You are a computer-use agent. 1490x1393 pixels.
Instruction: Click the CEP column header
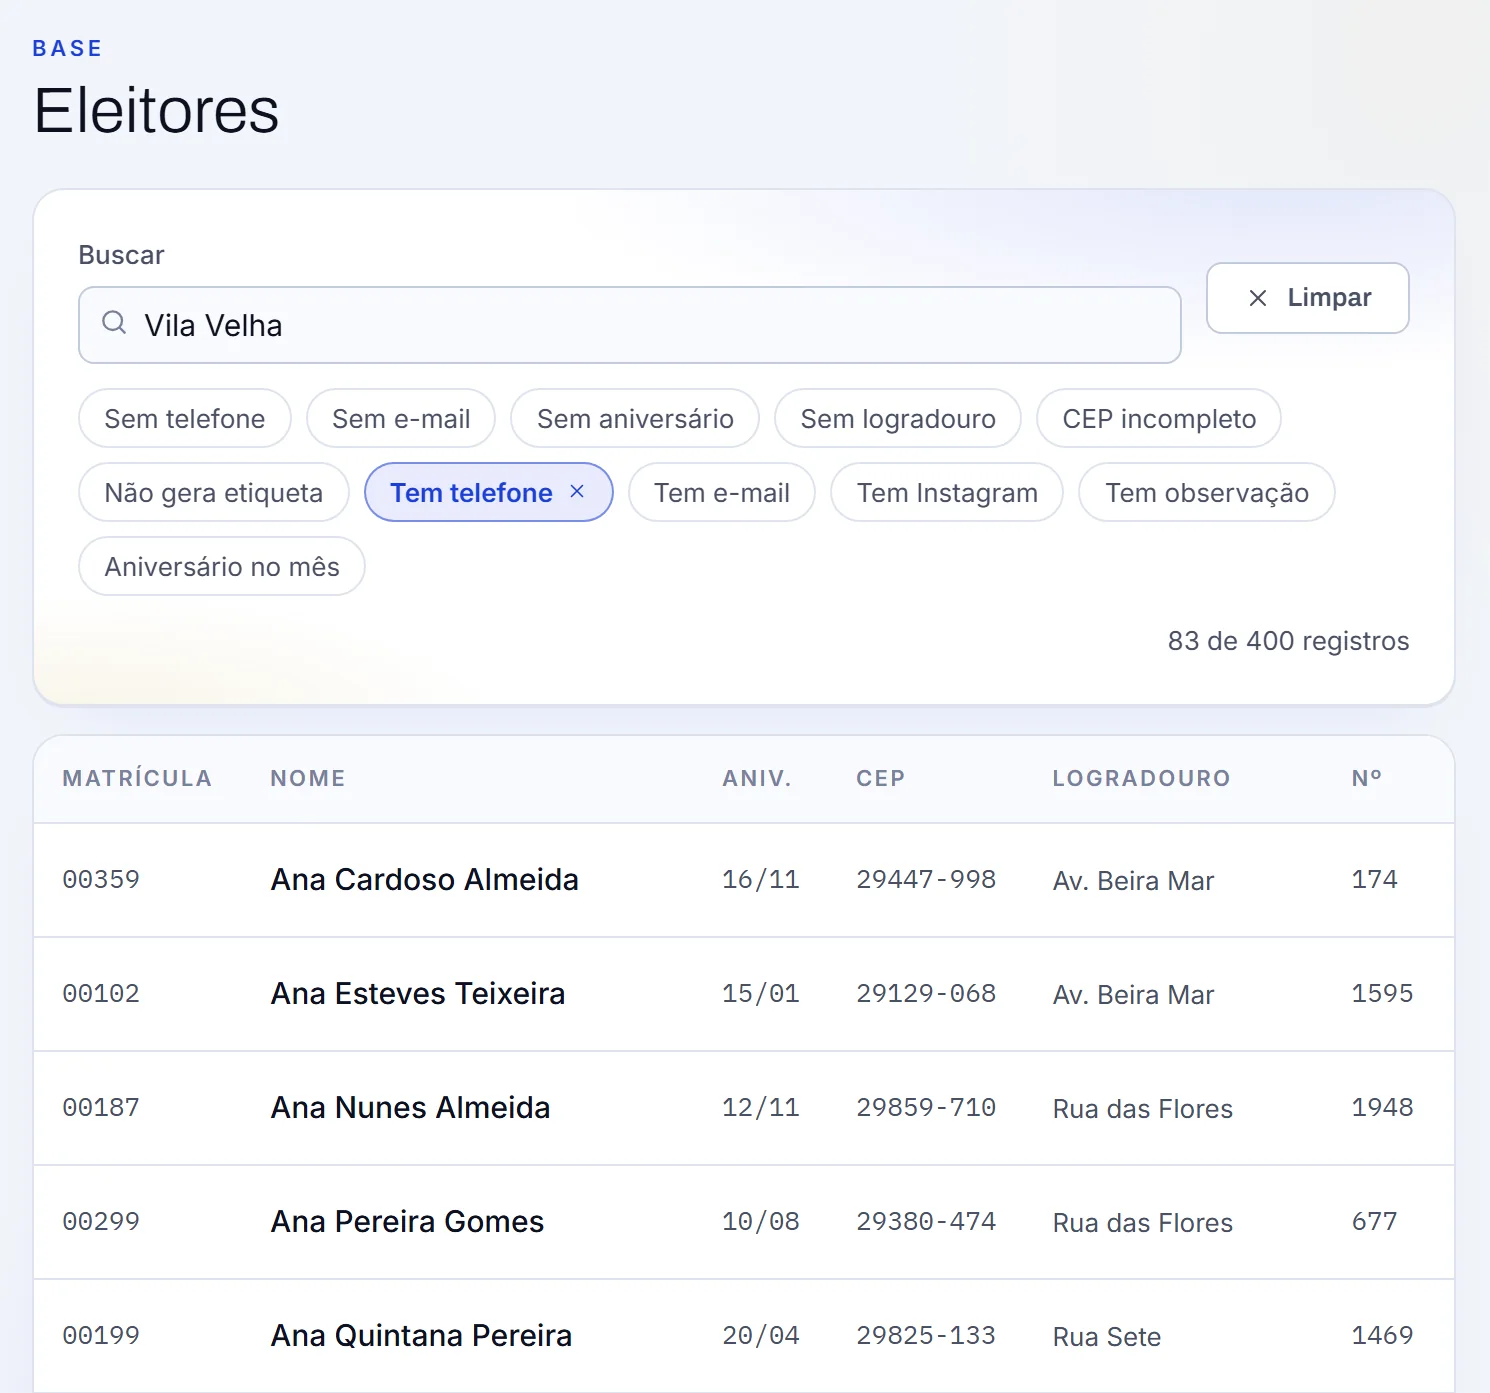[881, 778]
